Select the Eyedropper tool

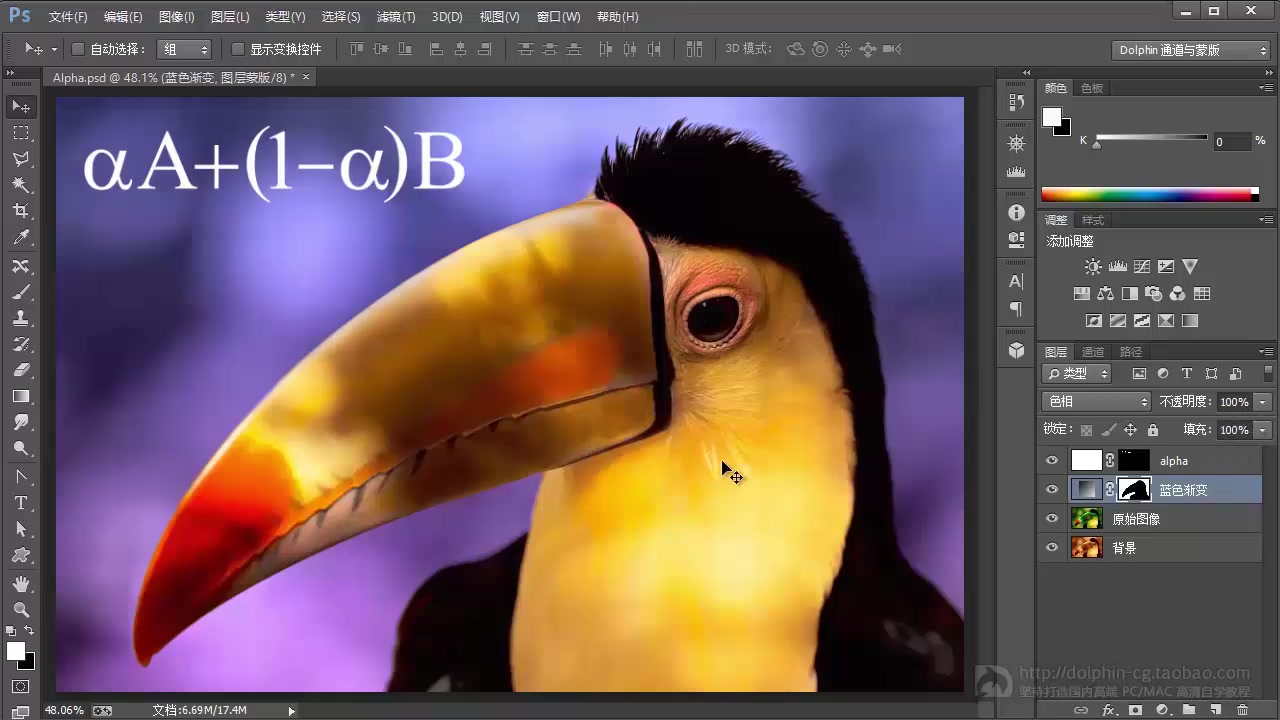(21, 238)
